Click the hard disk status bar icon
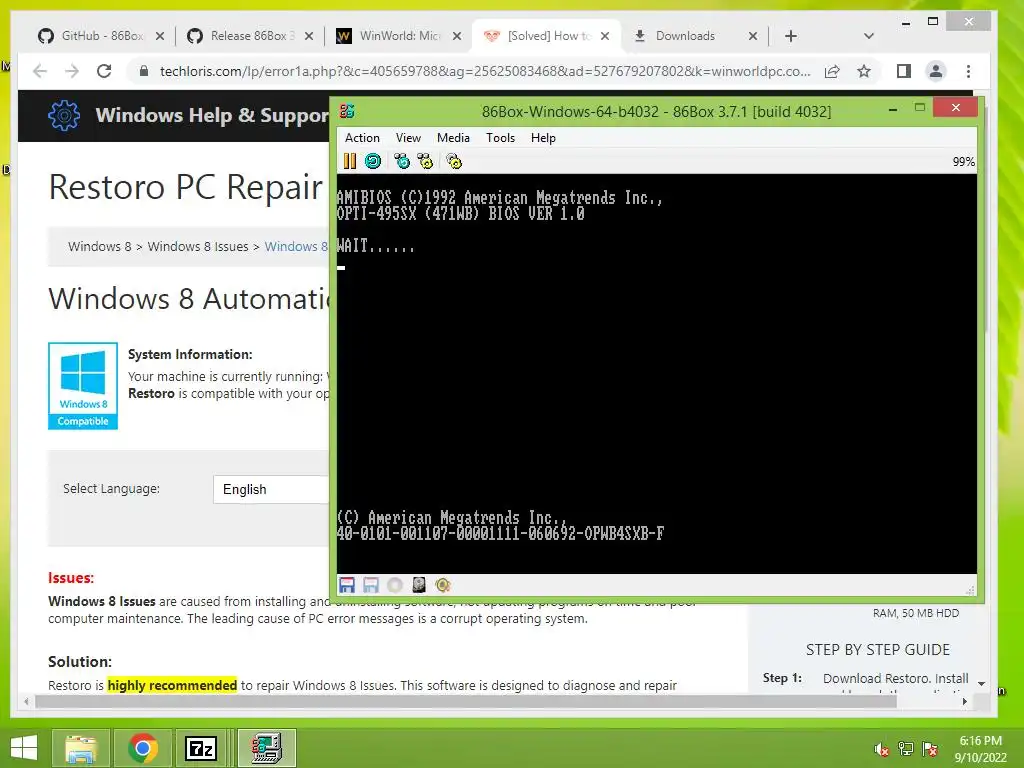The image size is (1024, 768). [419, 585]
